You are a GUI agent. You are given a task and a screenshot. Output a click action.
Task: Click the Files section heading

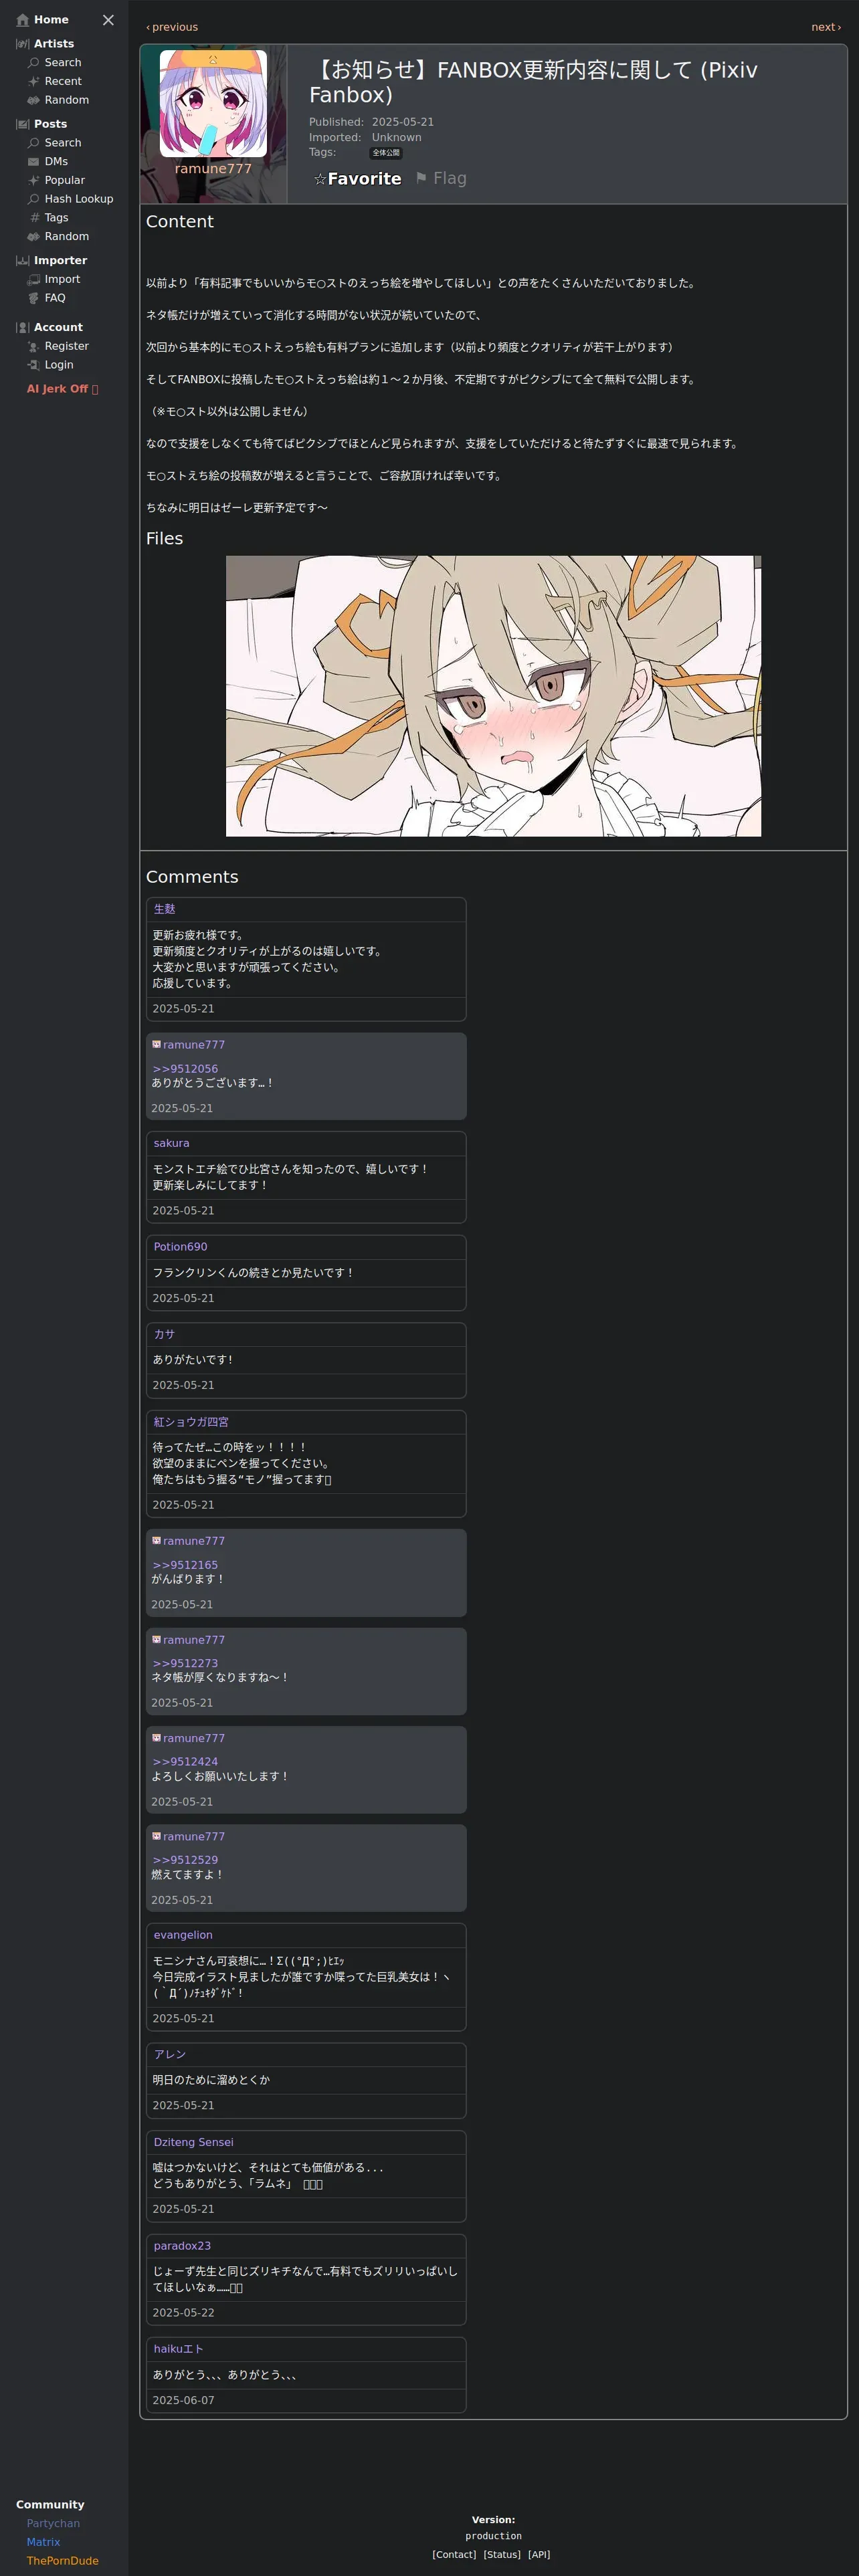(x=164, y=539)
